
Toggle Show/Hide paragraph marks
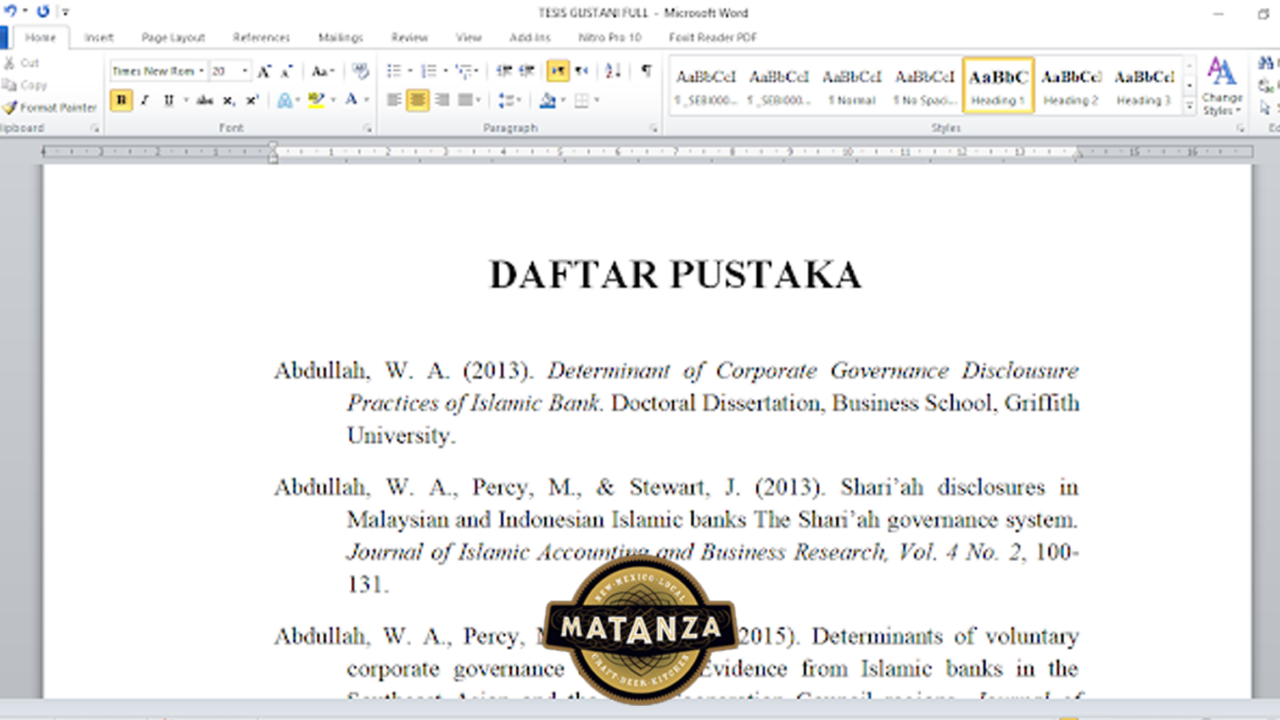click(646, 71)
